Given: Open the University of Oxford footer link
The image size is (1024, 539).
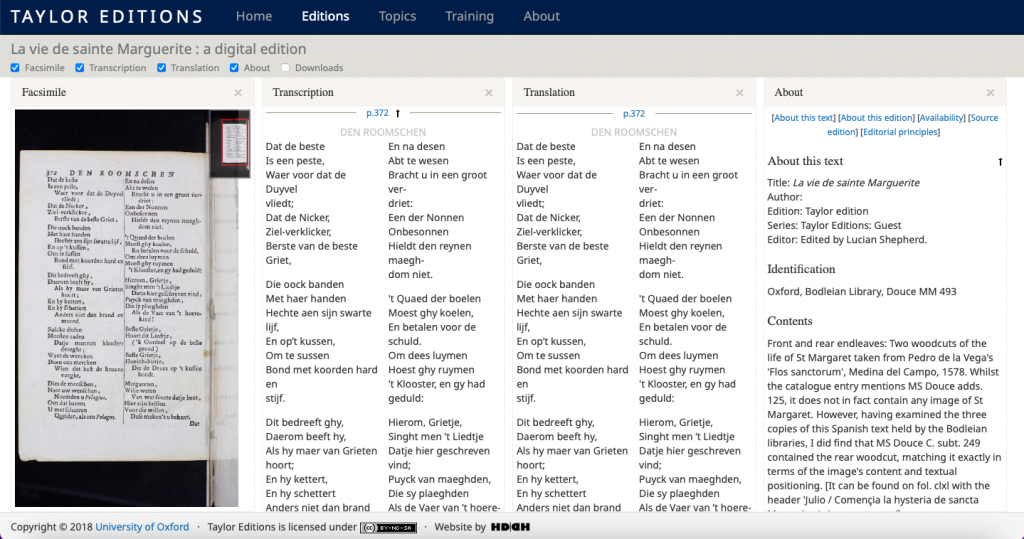Looking at the screenshot, I should tap(142, 527).
